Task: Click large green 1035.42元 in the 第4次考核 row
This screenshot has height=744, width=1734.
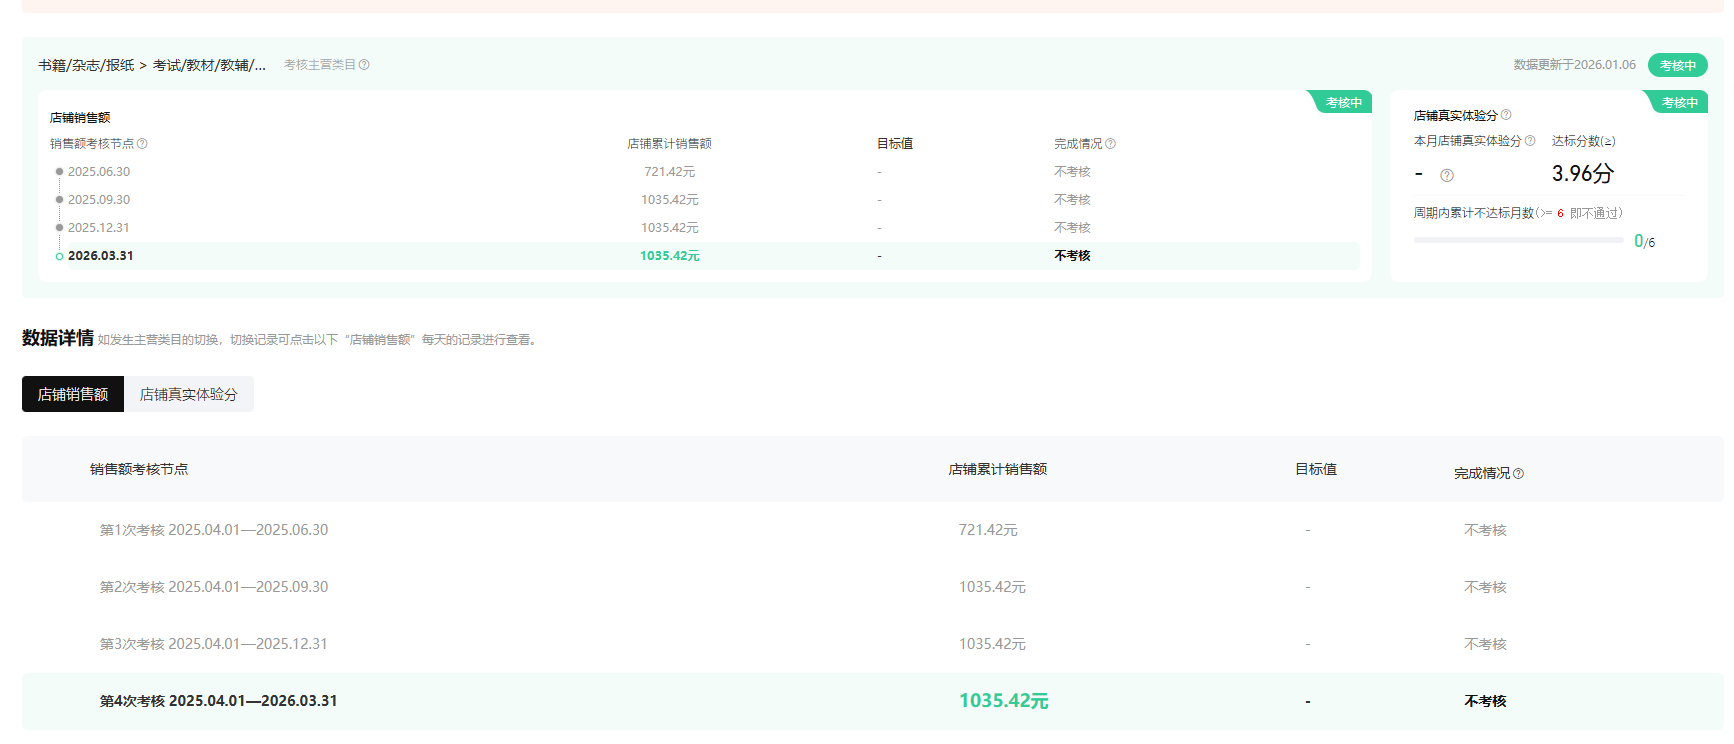Action: [1004, 701]
